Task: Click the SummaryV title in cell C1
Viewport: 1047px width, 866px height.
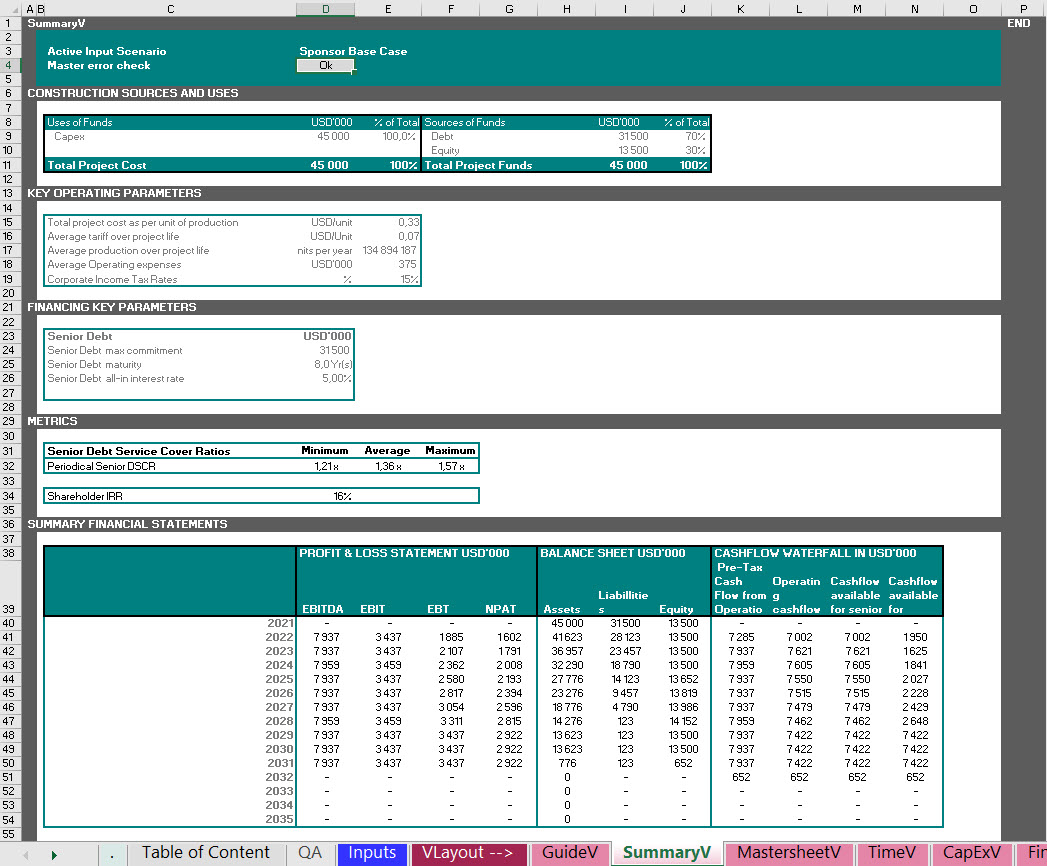Action: 56,23
